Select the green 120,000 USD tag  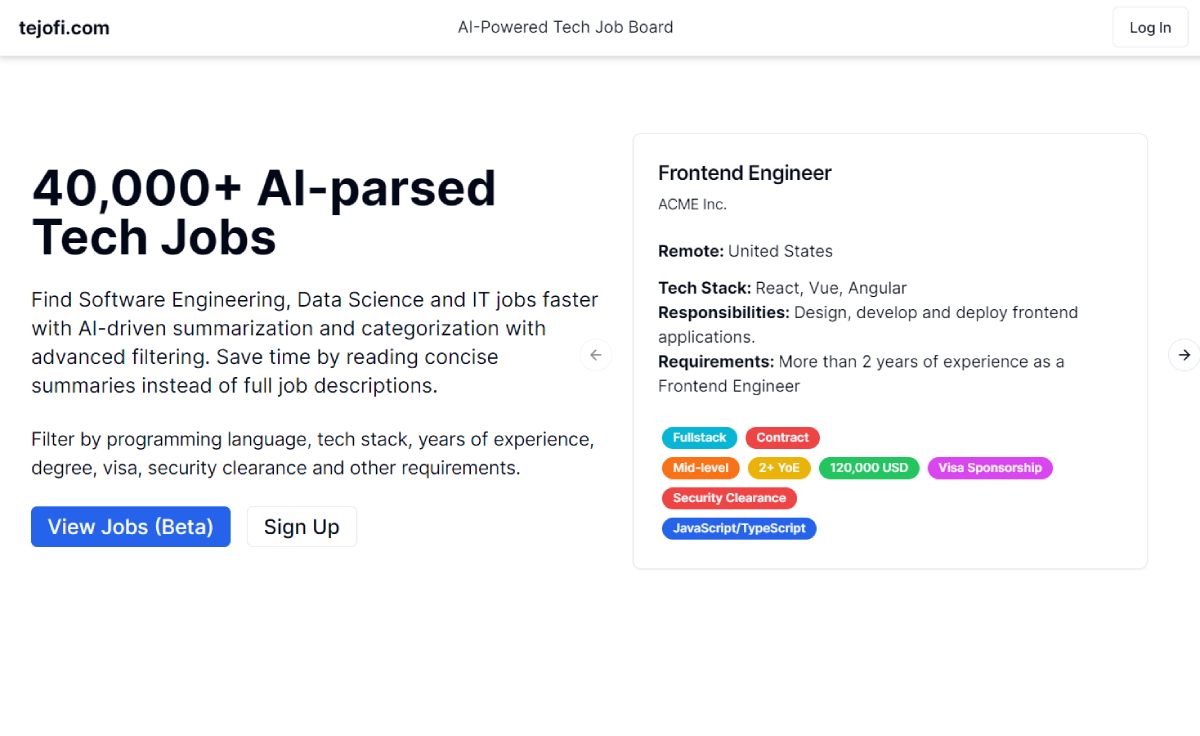tap(869, 468)
